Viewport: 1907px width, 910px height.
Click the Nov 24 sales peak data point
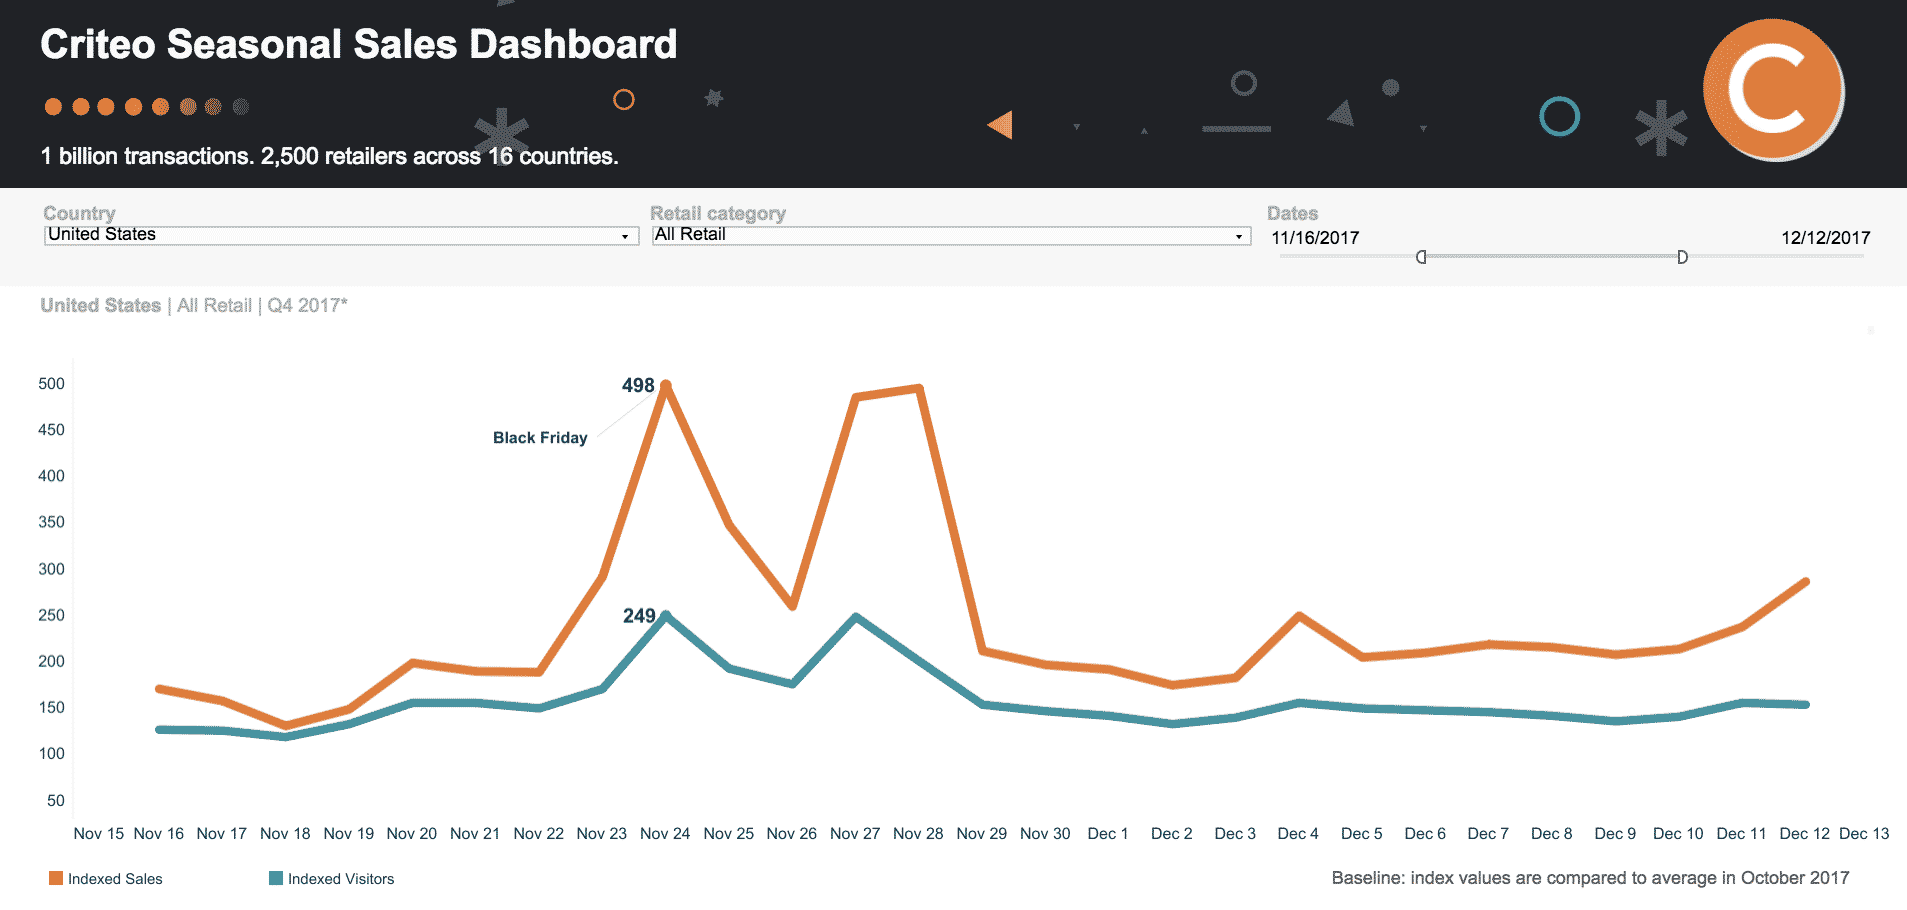[x=665, y=385]
